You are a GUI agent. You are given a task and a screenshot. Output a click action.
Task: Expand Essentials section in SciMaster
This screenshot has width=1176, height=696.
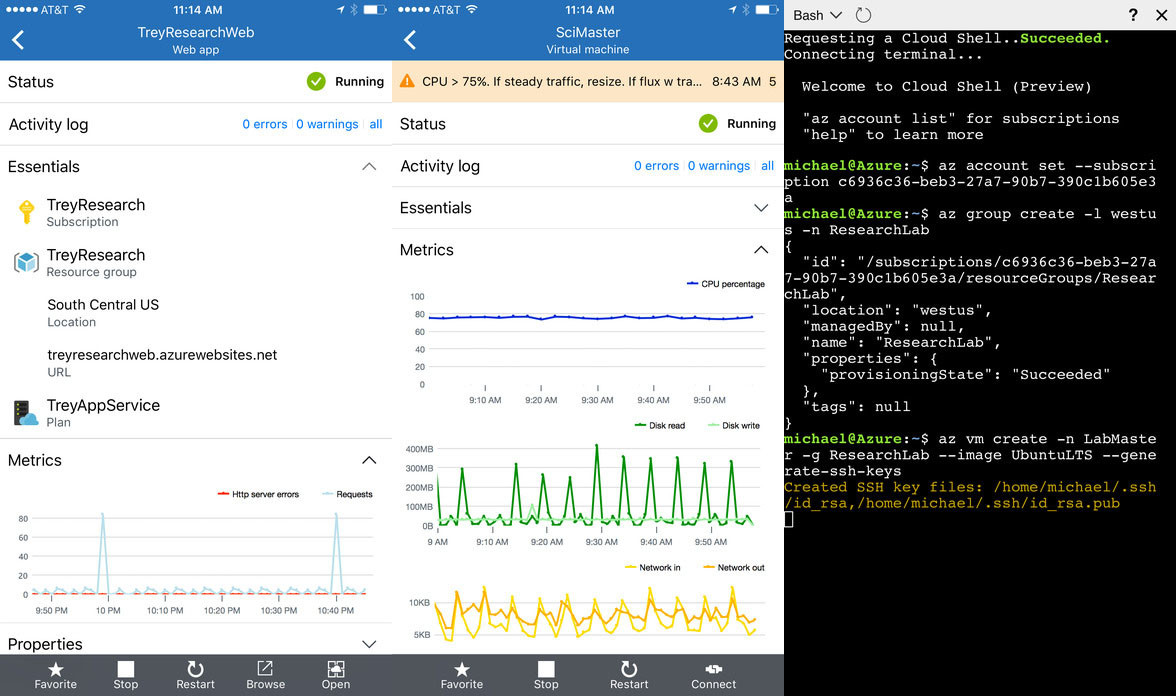click(760, 208)
